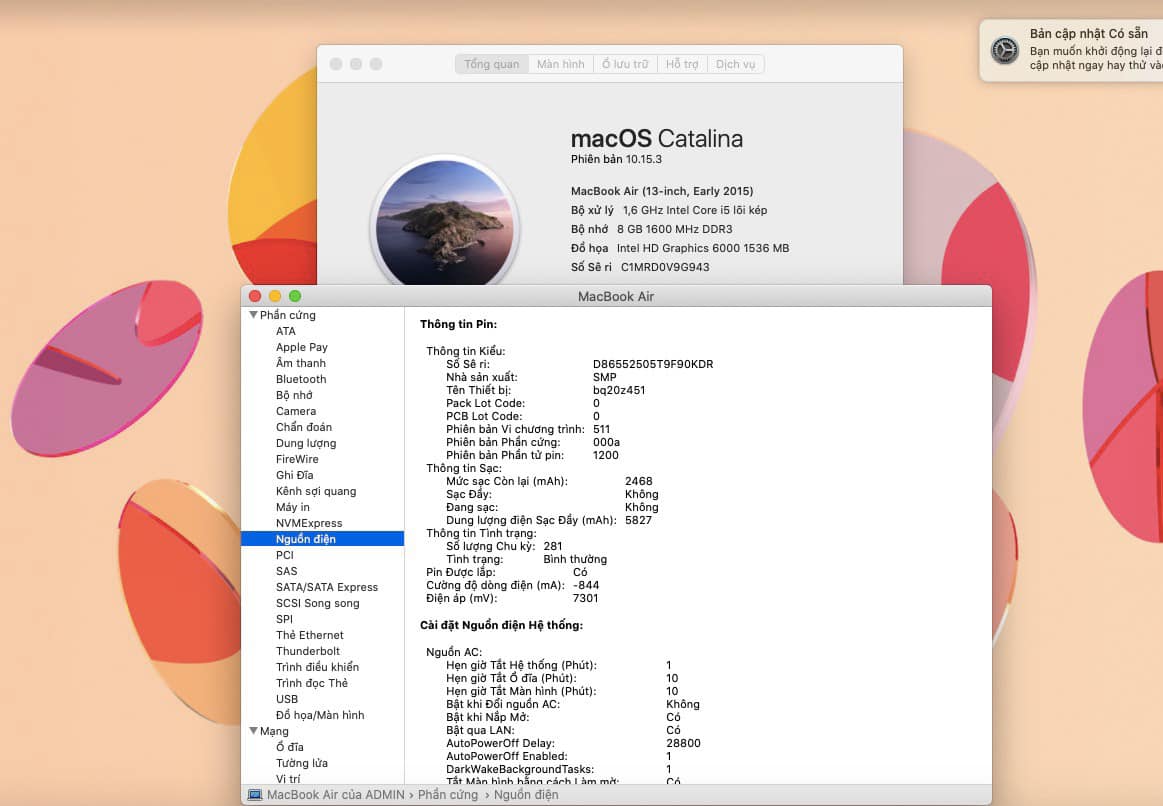Select the Hỗ trợ tab

682,64
